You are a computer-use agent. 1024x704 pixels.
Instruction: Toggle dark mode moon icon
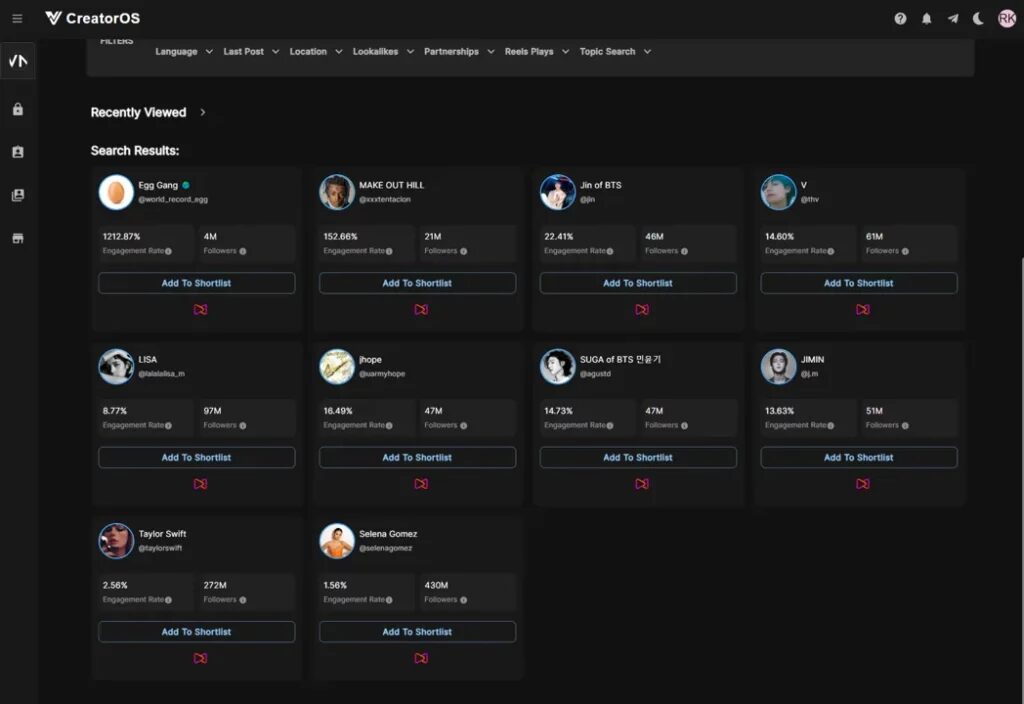978,18
